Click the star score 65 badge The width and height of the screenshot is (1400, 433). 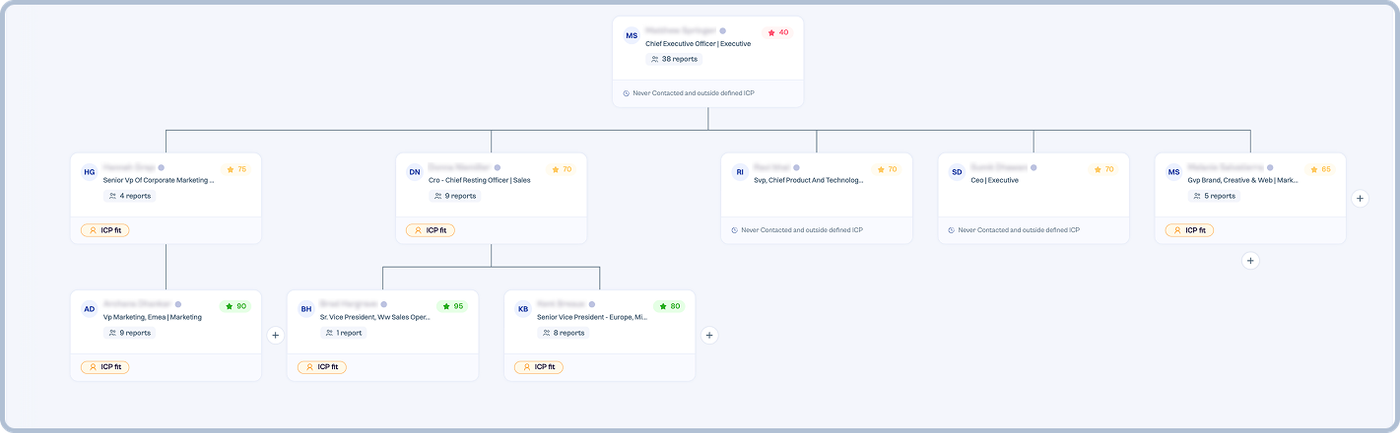[1321, 170]
